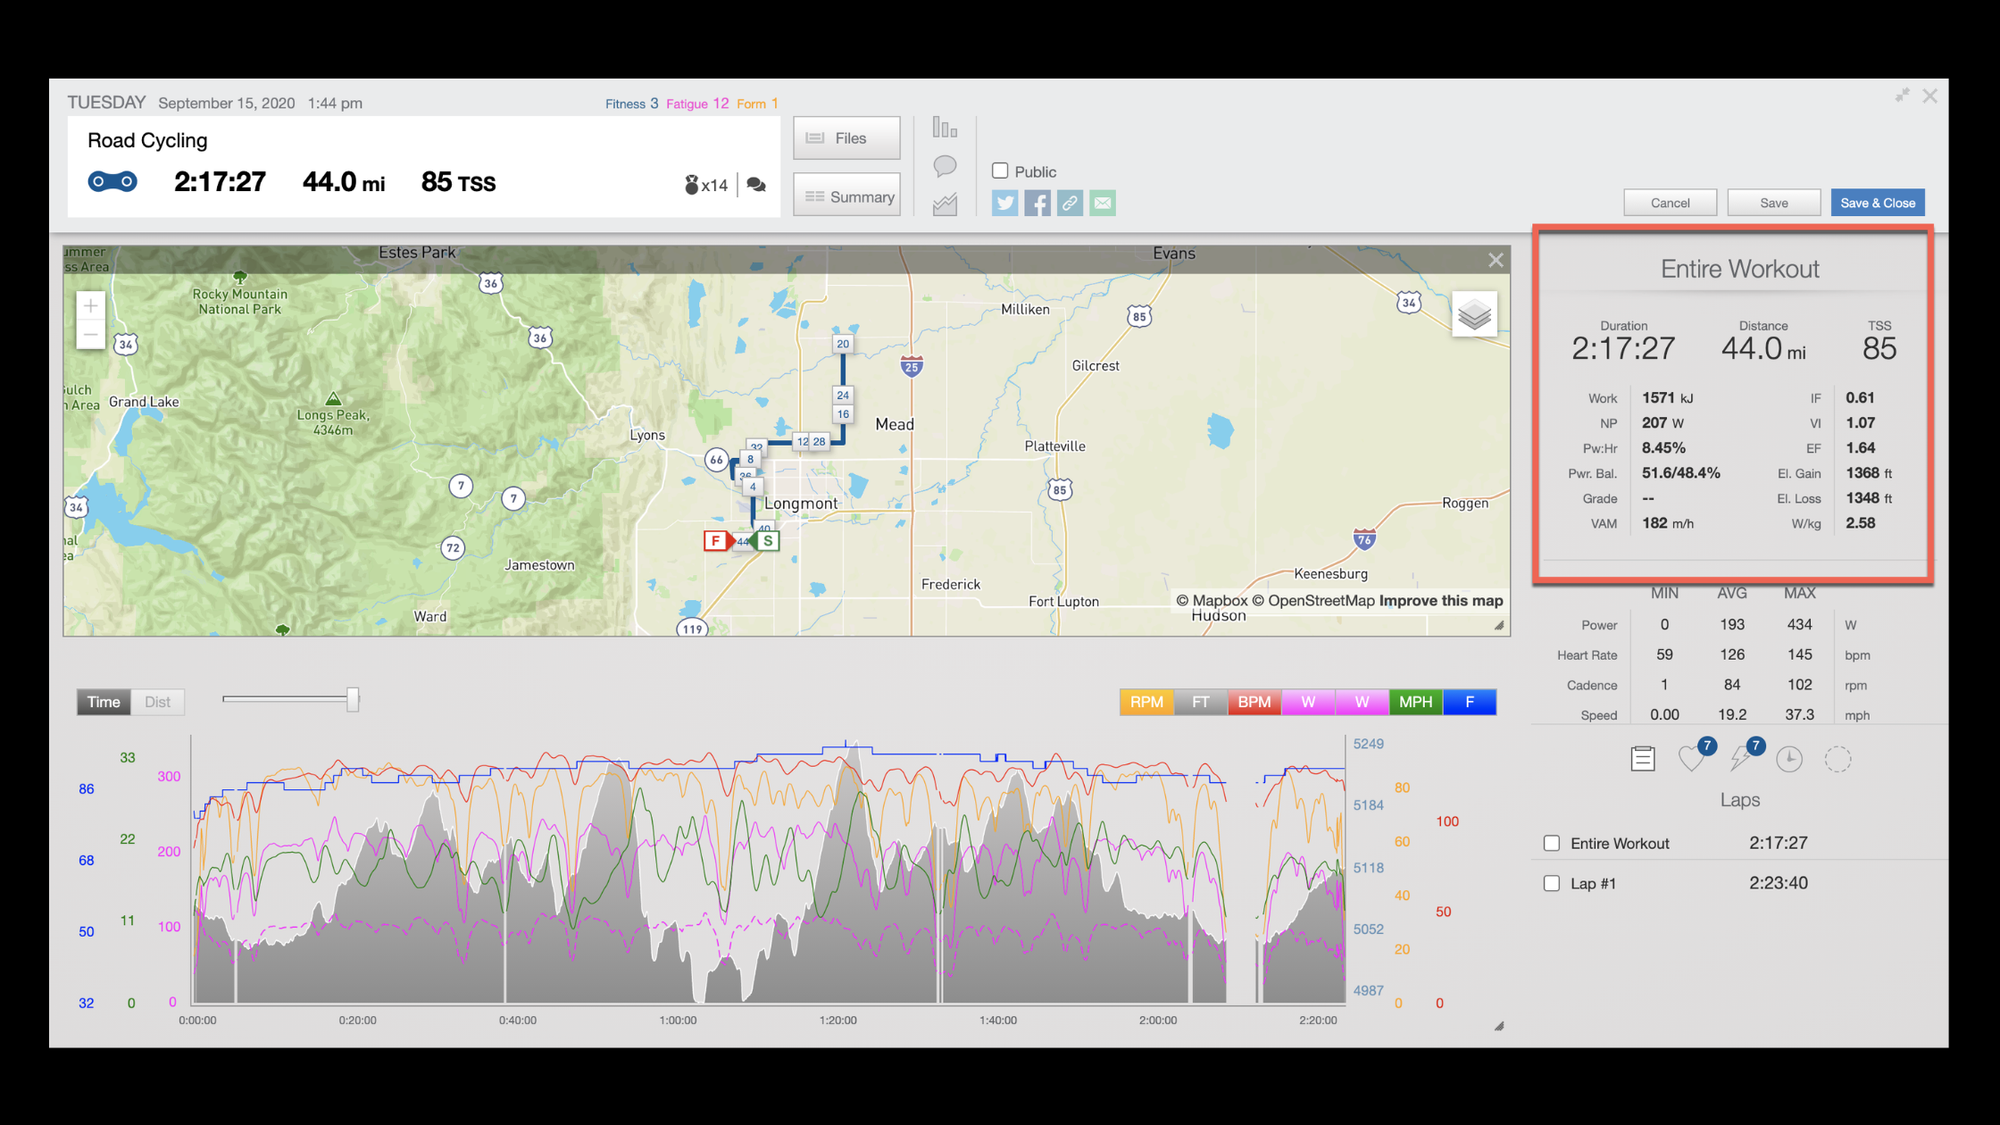
Task: Open heart rate peaks heart icon
Action: (1692, 759)
